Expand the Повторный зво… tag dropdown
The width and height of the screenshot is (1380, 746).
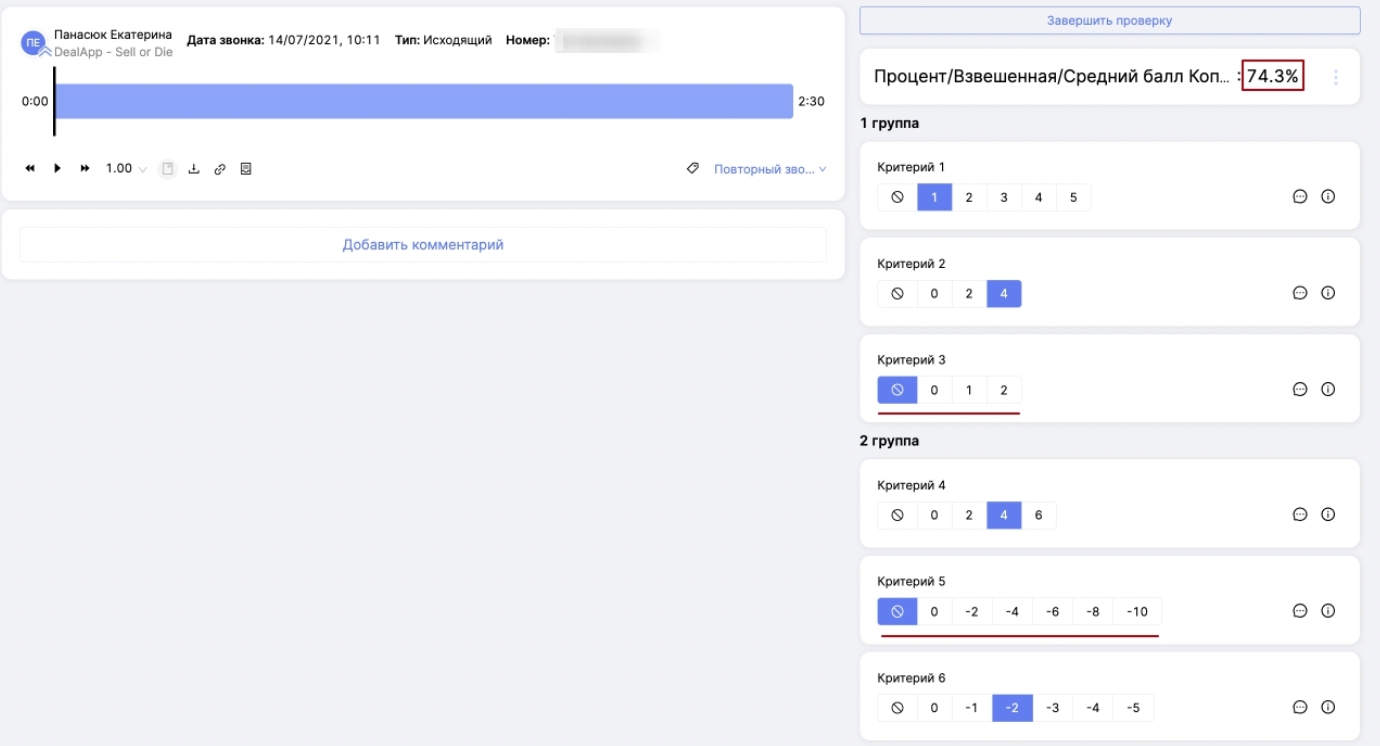click(x=770, y=170)
